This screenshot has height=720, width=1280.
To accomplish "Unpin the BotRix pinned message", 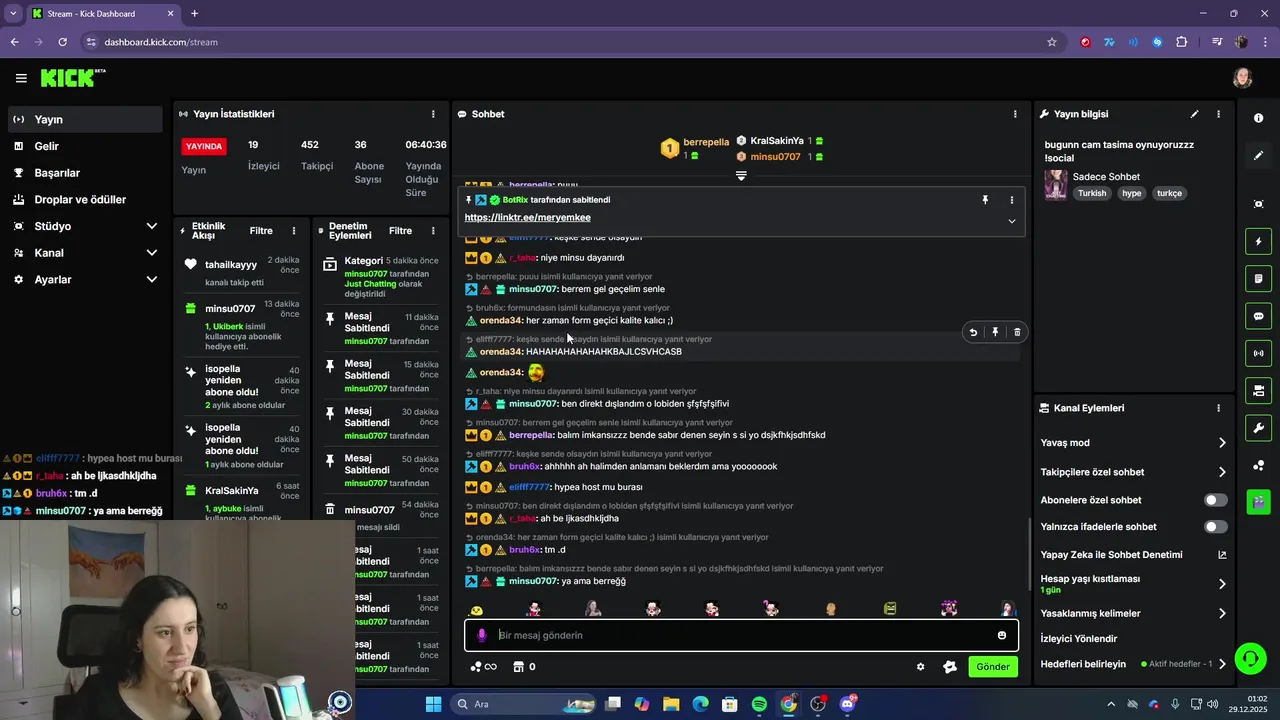I will (985, 200).
